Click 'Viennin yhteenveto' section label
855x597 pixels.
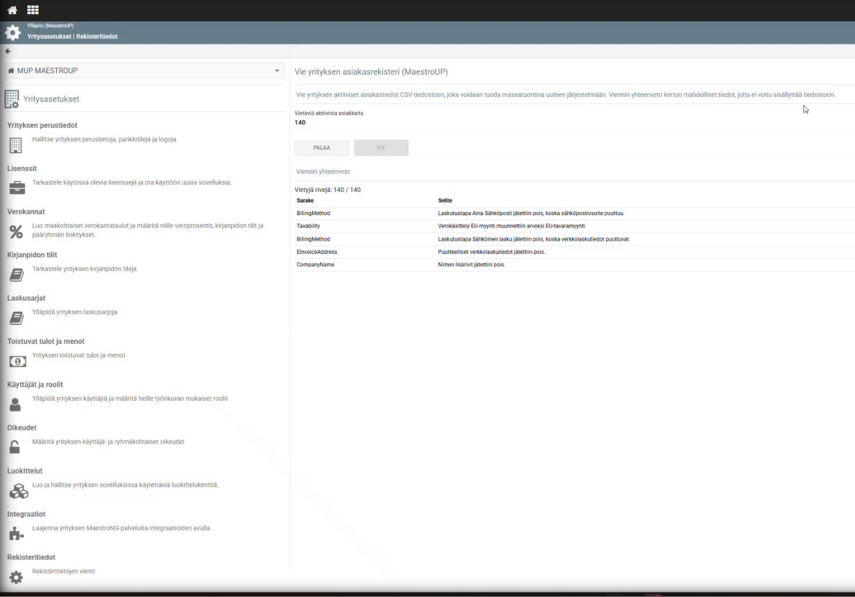coord(323,172)
